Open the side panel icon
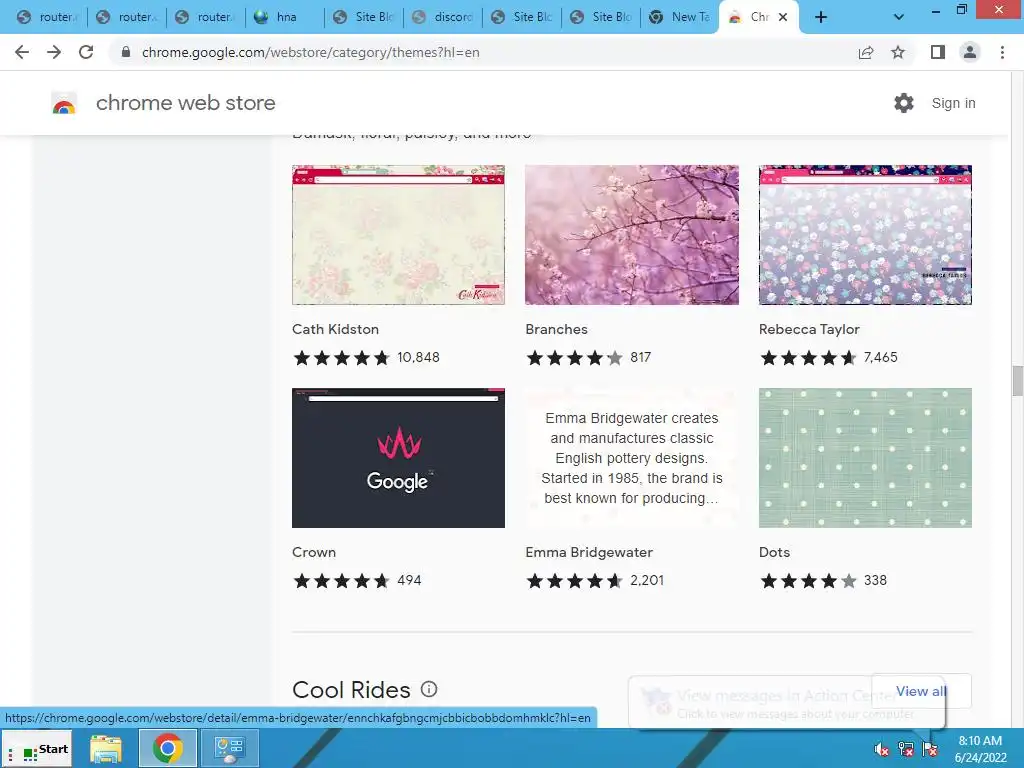This screenshot has height=768, width=1024. point(938,52)
